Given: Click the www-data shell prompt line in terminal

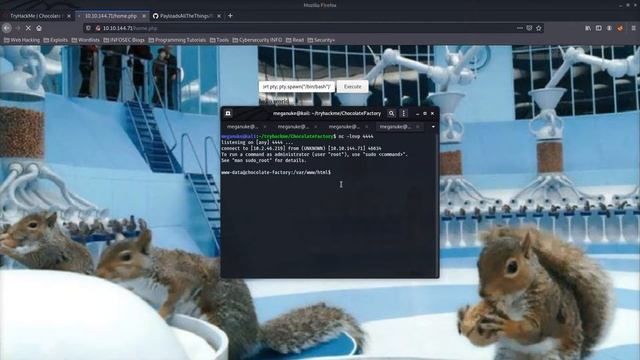Looking at the screenshot, I should 276,173.
